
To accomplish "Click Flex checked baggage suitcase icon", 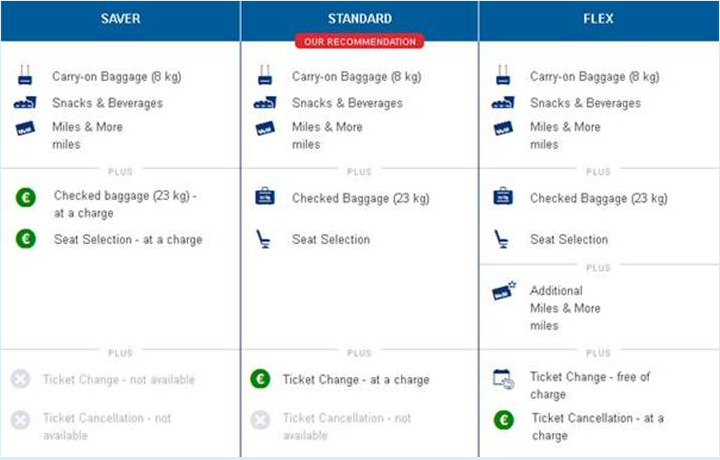I will (x=503, y=196).
